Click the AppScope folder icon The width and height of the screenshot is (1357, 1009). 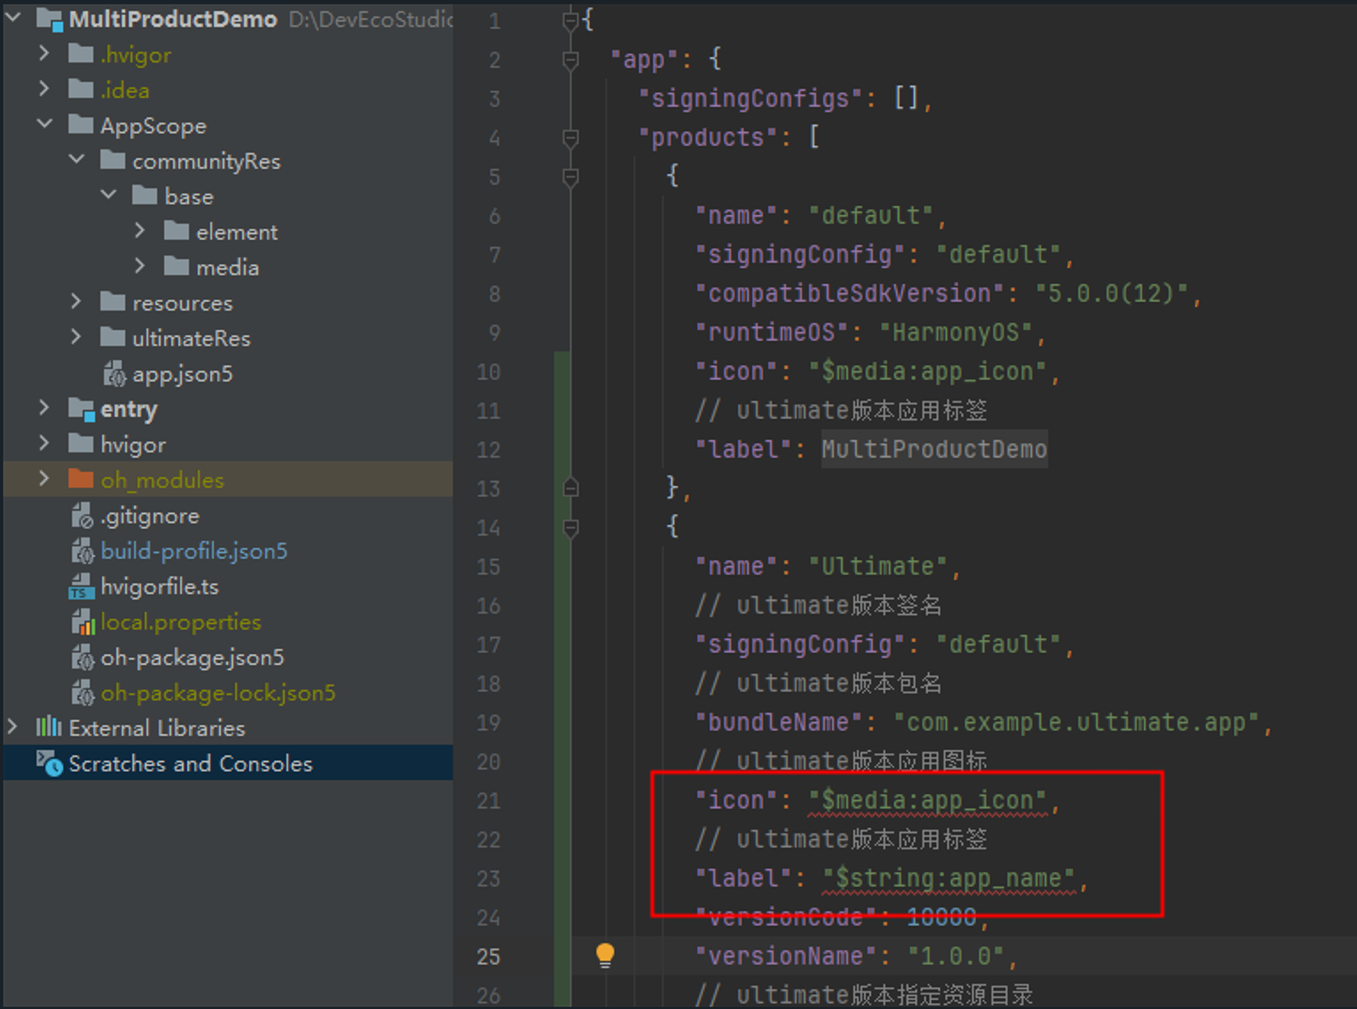(81, 125)
